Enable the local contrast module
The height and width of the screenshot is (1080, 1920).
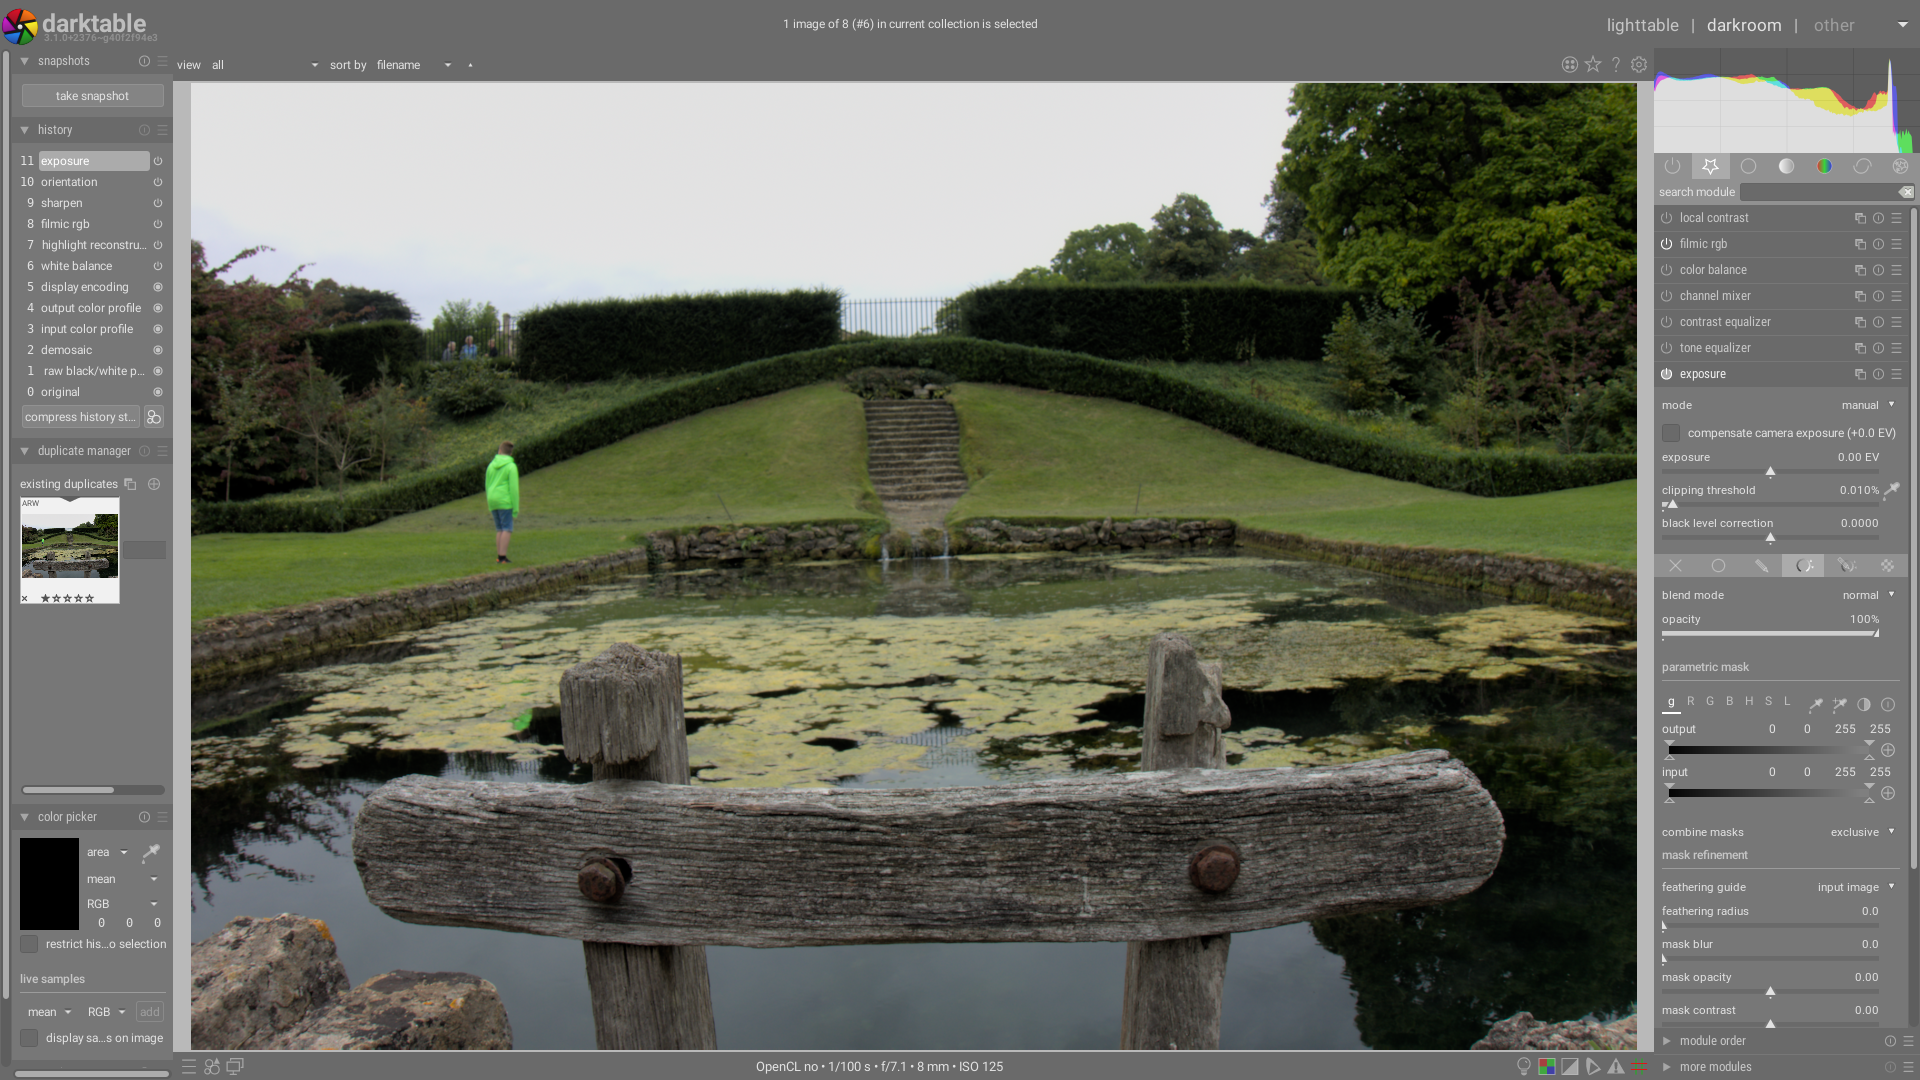(x=1667, y=218)
